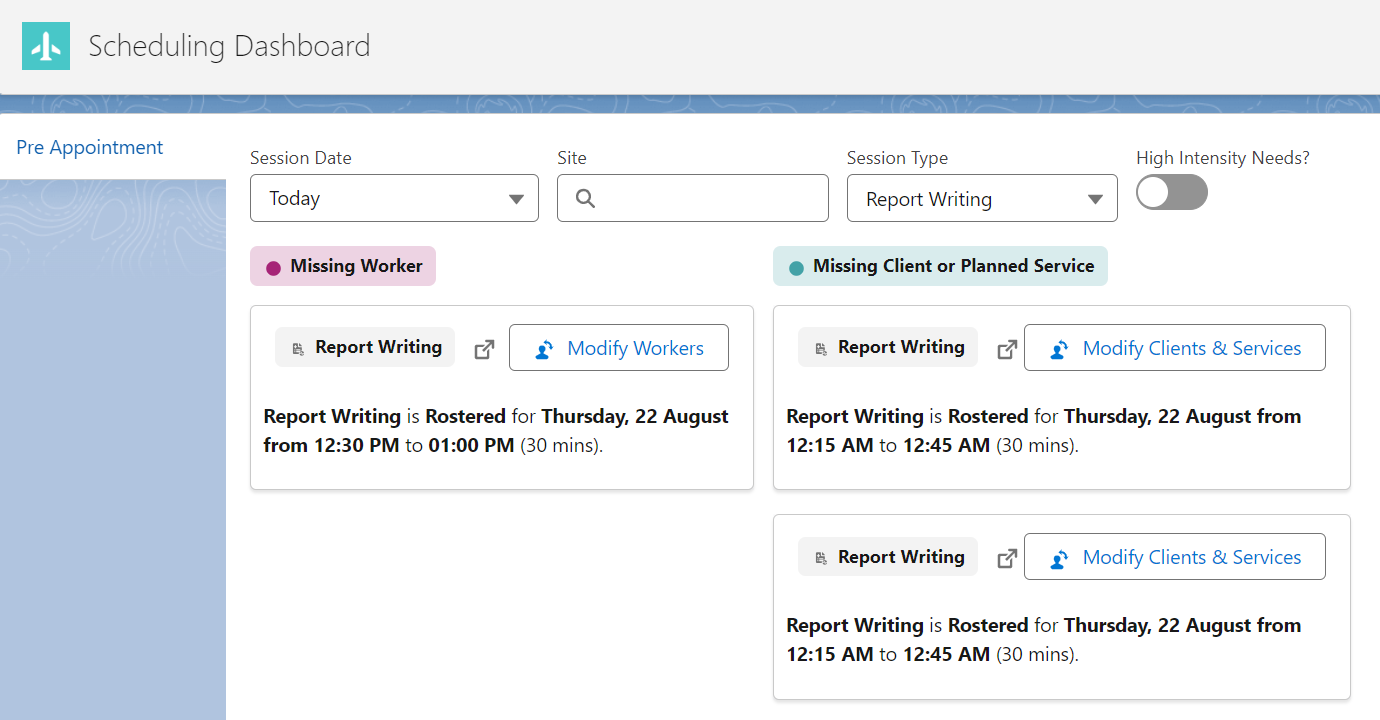Click the Scheduling Dashboard app logo icon
Screen dimensions: 1380x720
(45, 45)
